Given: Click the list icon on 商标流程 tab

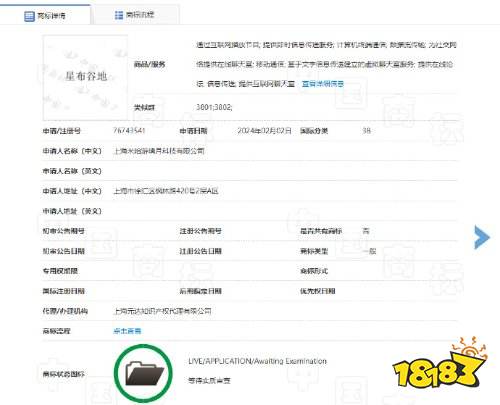Looking at the screenshot, I should (x=119, y=15).
